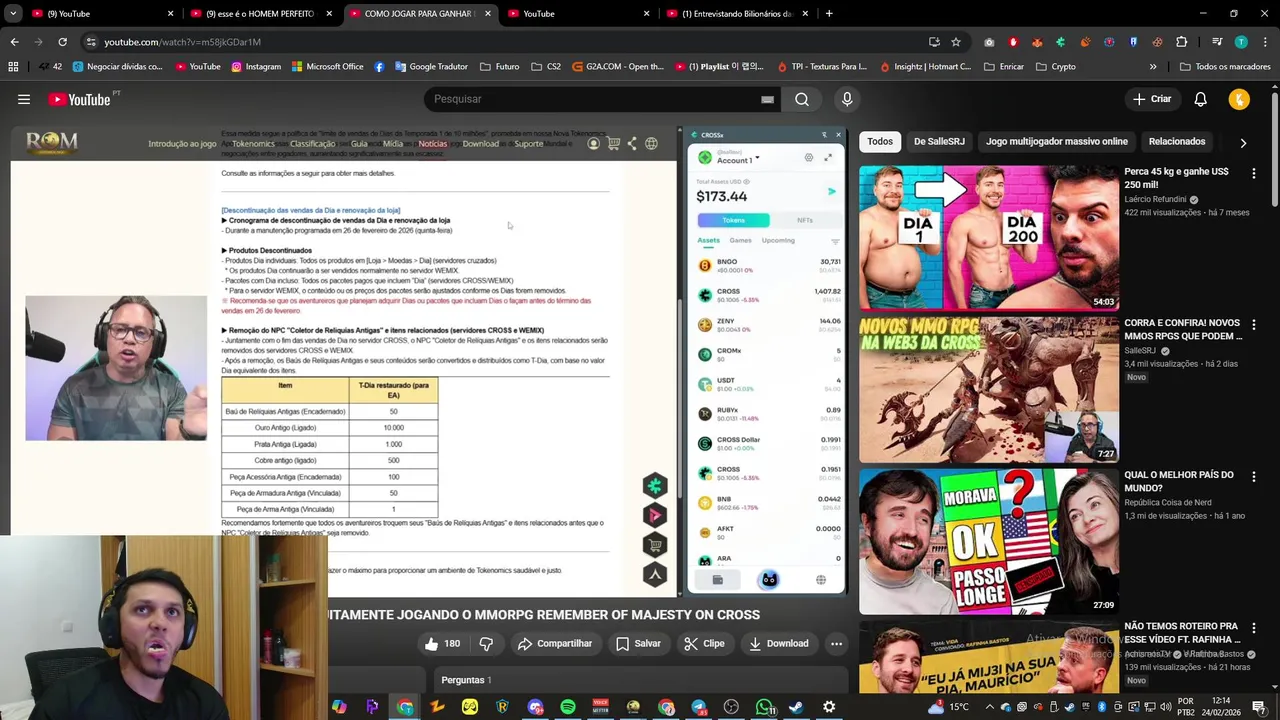Screen dimensions: 1280x720
Task: Open the Instagram bookmark
Action: (x=256, y=67)
